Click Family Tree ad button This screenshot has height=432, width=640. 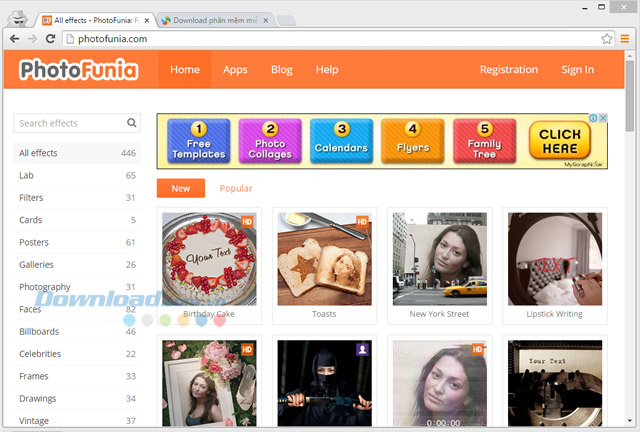[x=484, y=141]
